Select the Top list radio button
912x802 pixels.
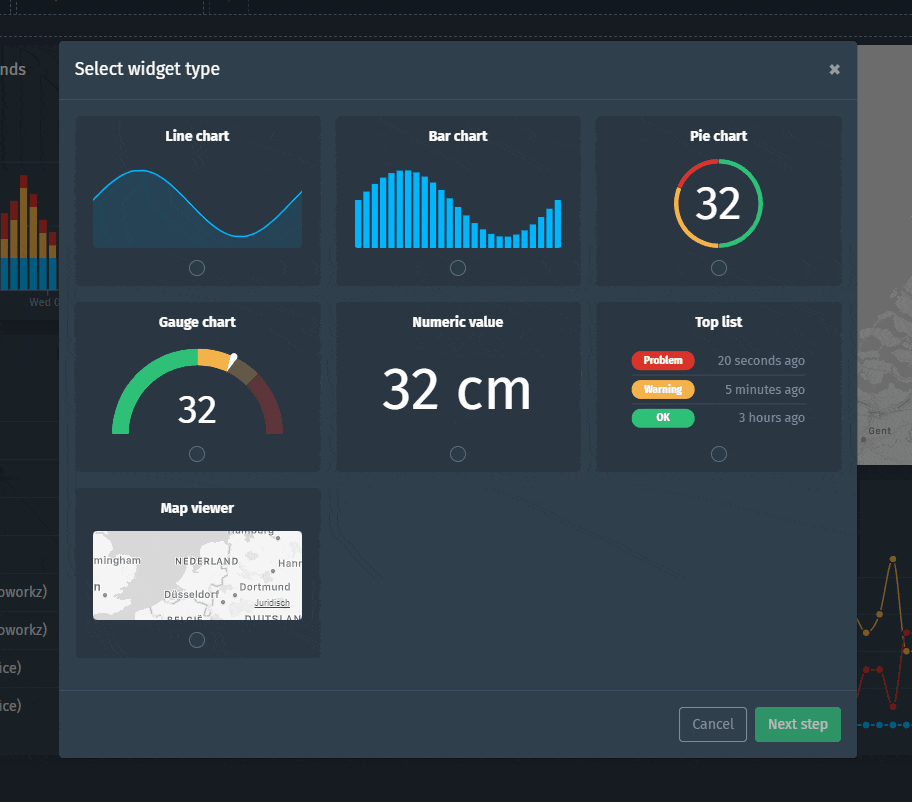(x=718, y=453)
